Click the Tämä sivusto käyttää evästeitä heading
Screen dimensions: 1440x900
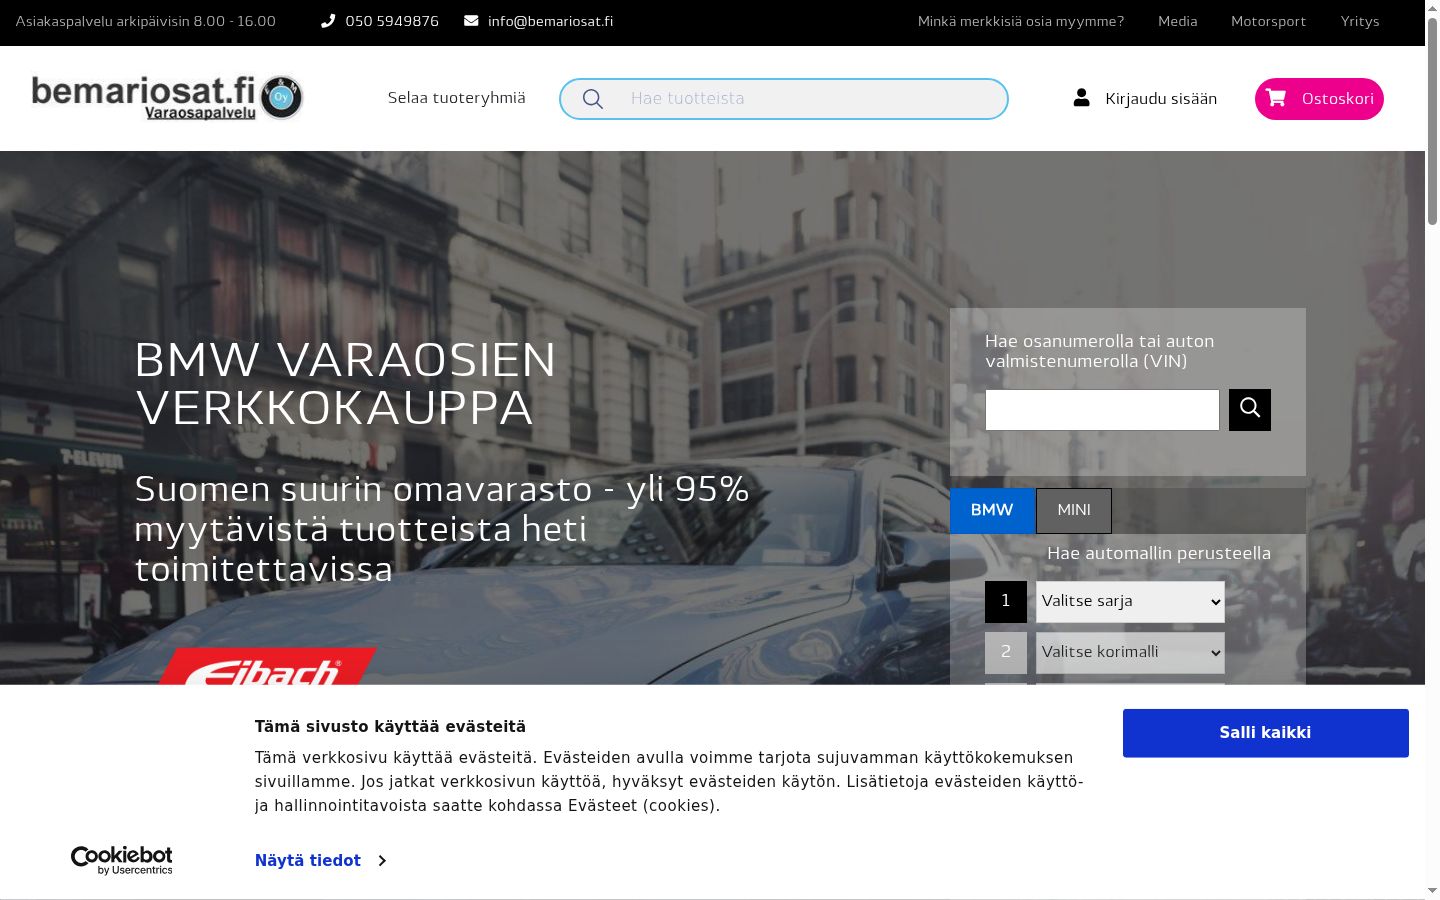pyautogui.click(x=390, y=727)
